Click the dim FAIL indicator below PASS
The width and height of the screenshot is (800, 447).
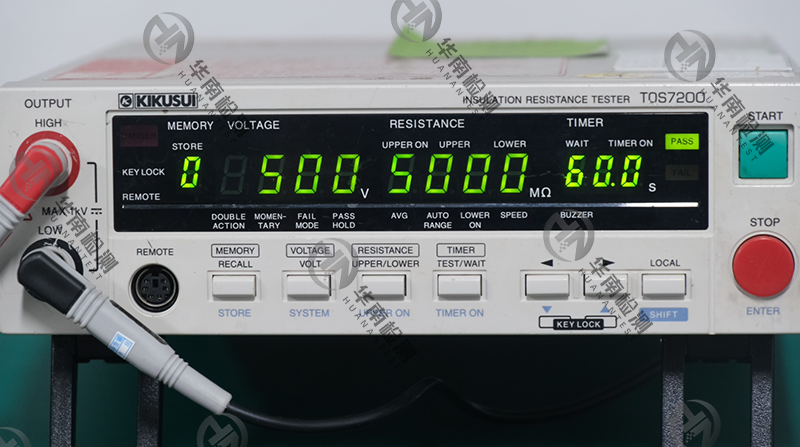click(683, 172)
